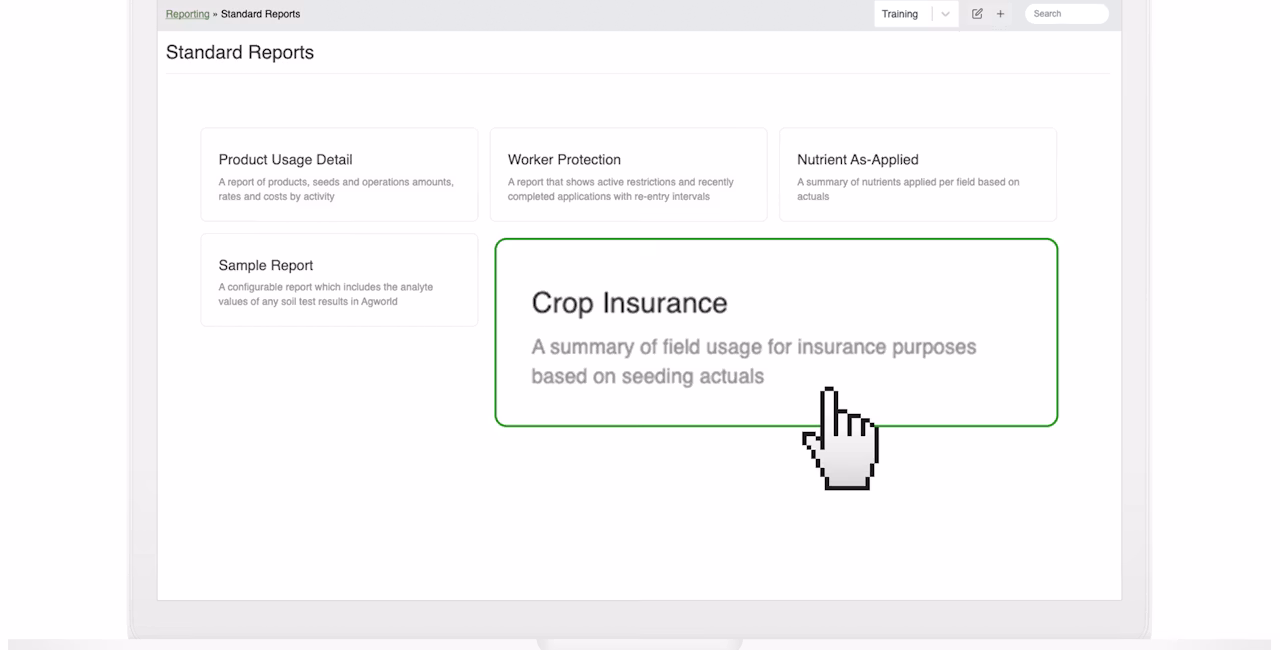Click the soil test results description text

coord(326,294)
